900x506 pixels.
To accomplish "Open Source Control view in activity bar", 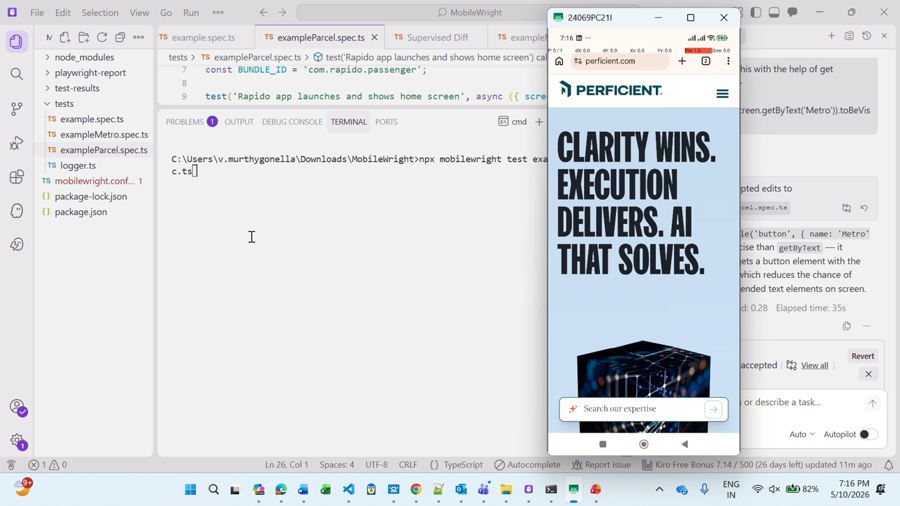I will (x=17, y=108).
